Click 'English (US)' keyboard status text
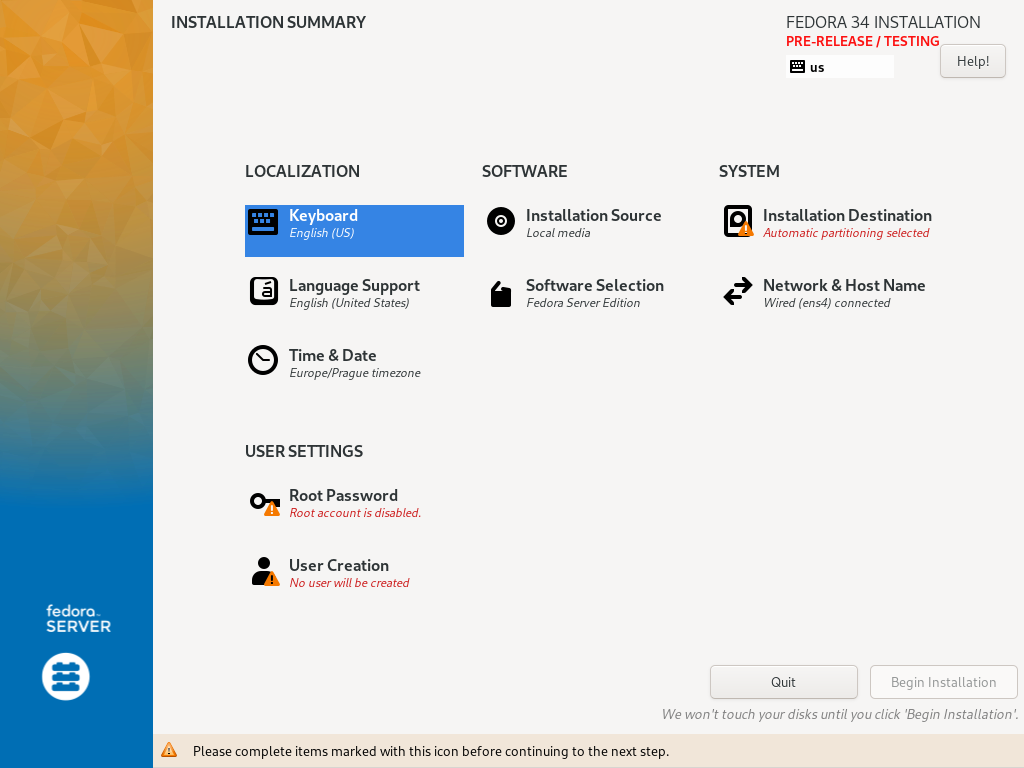Image resolution: width=1024 pixels, height=768 pixels. click(322, 233)
